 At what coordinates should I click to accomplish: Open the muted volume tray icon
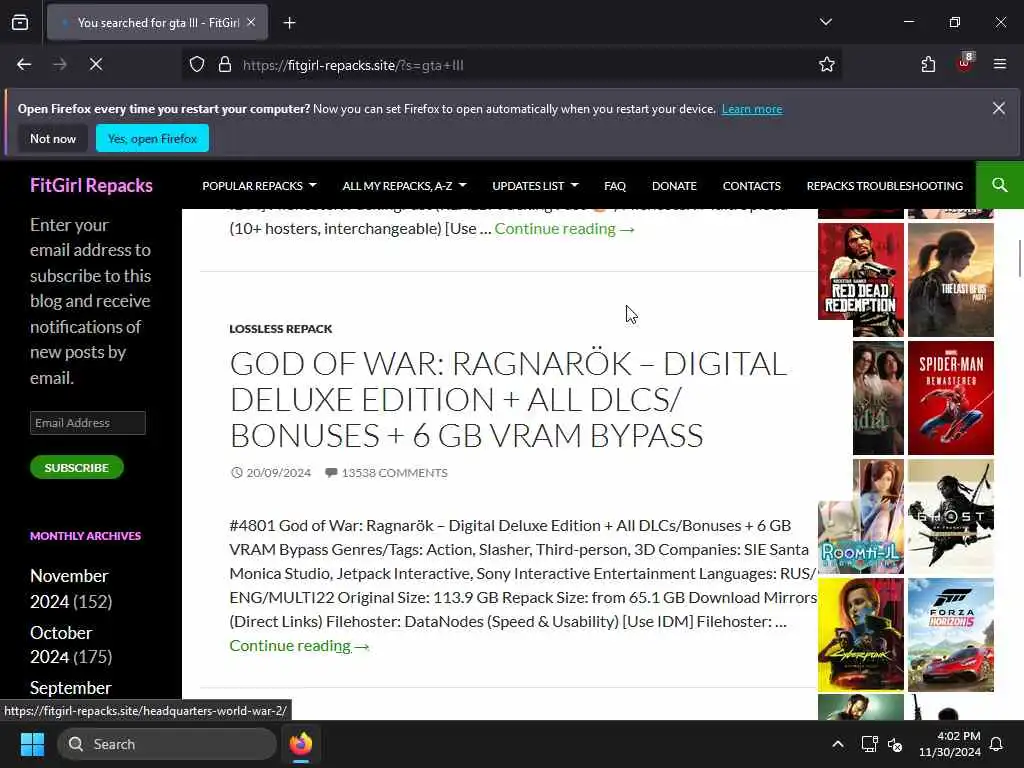coord(895,744)
